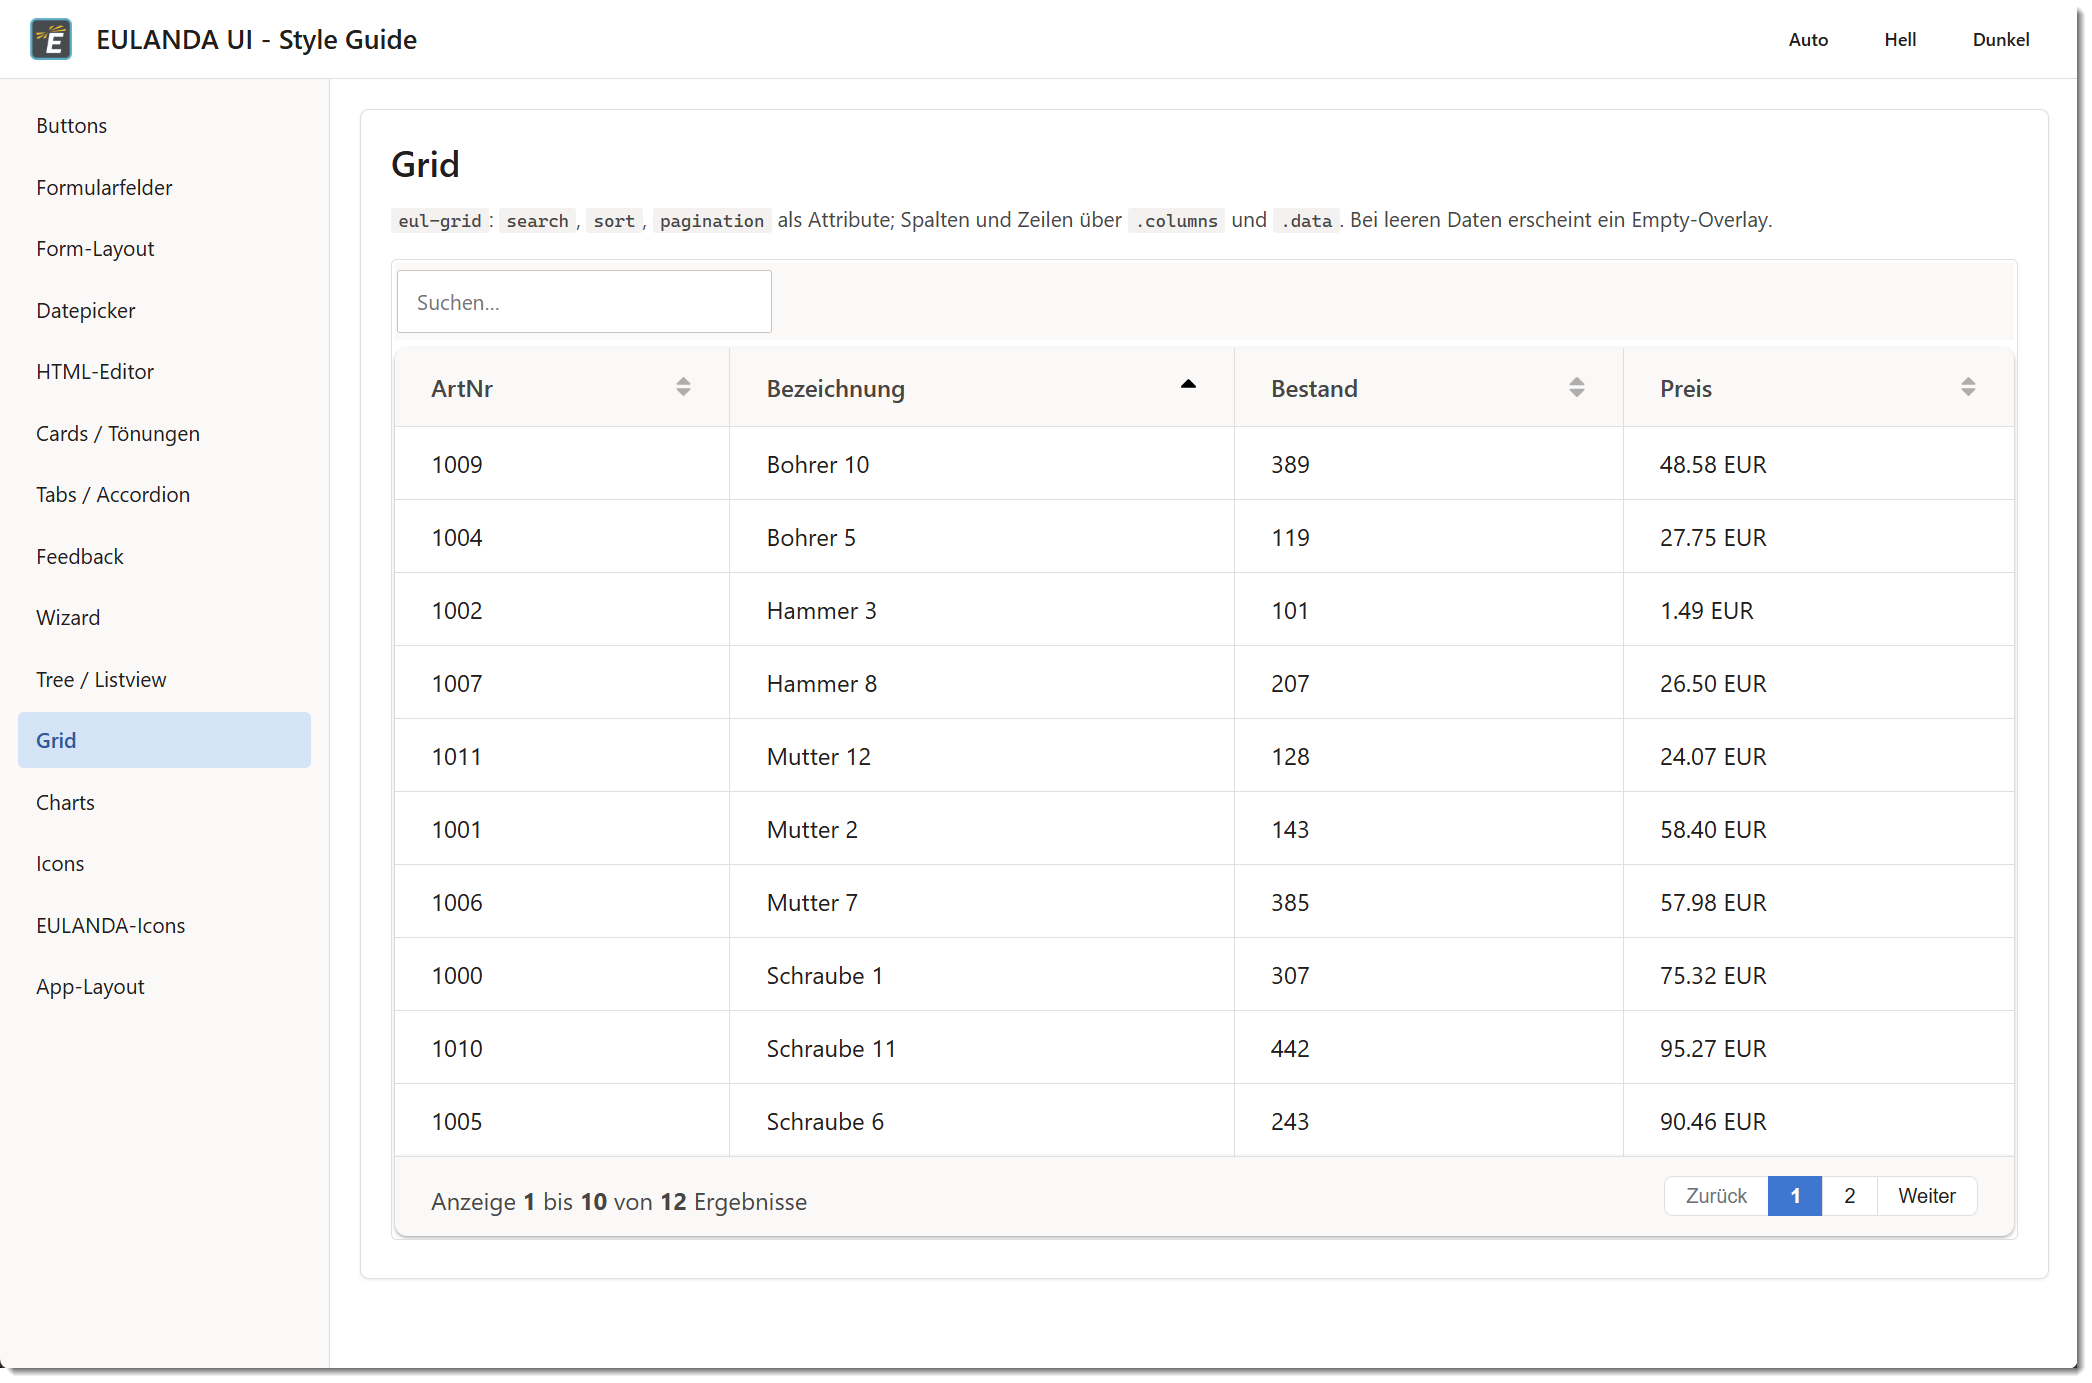Viewport: 2092px width, 1383px height.
Task: Switch theme to Dunkel
Action: click(x=2001, y=40)
